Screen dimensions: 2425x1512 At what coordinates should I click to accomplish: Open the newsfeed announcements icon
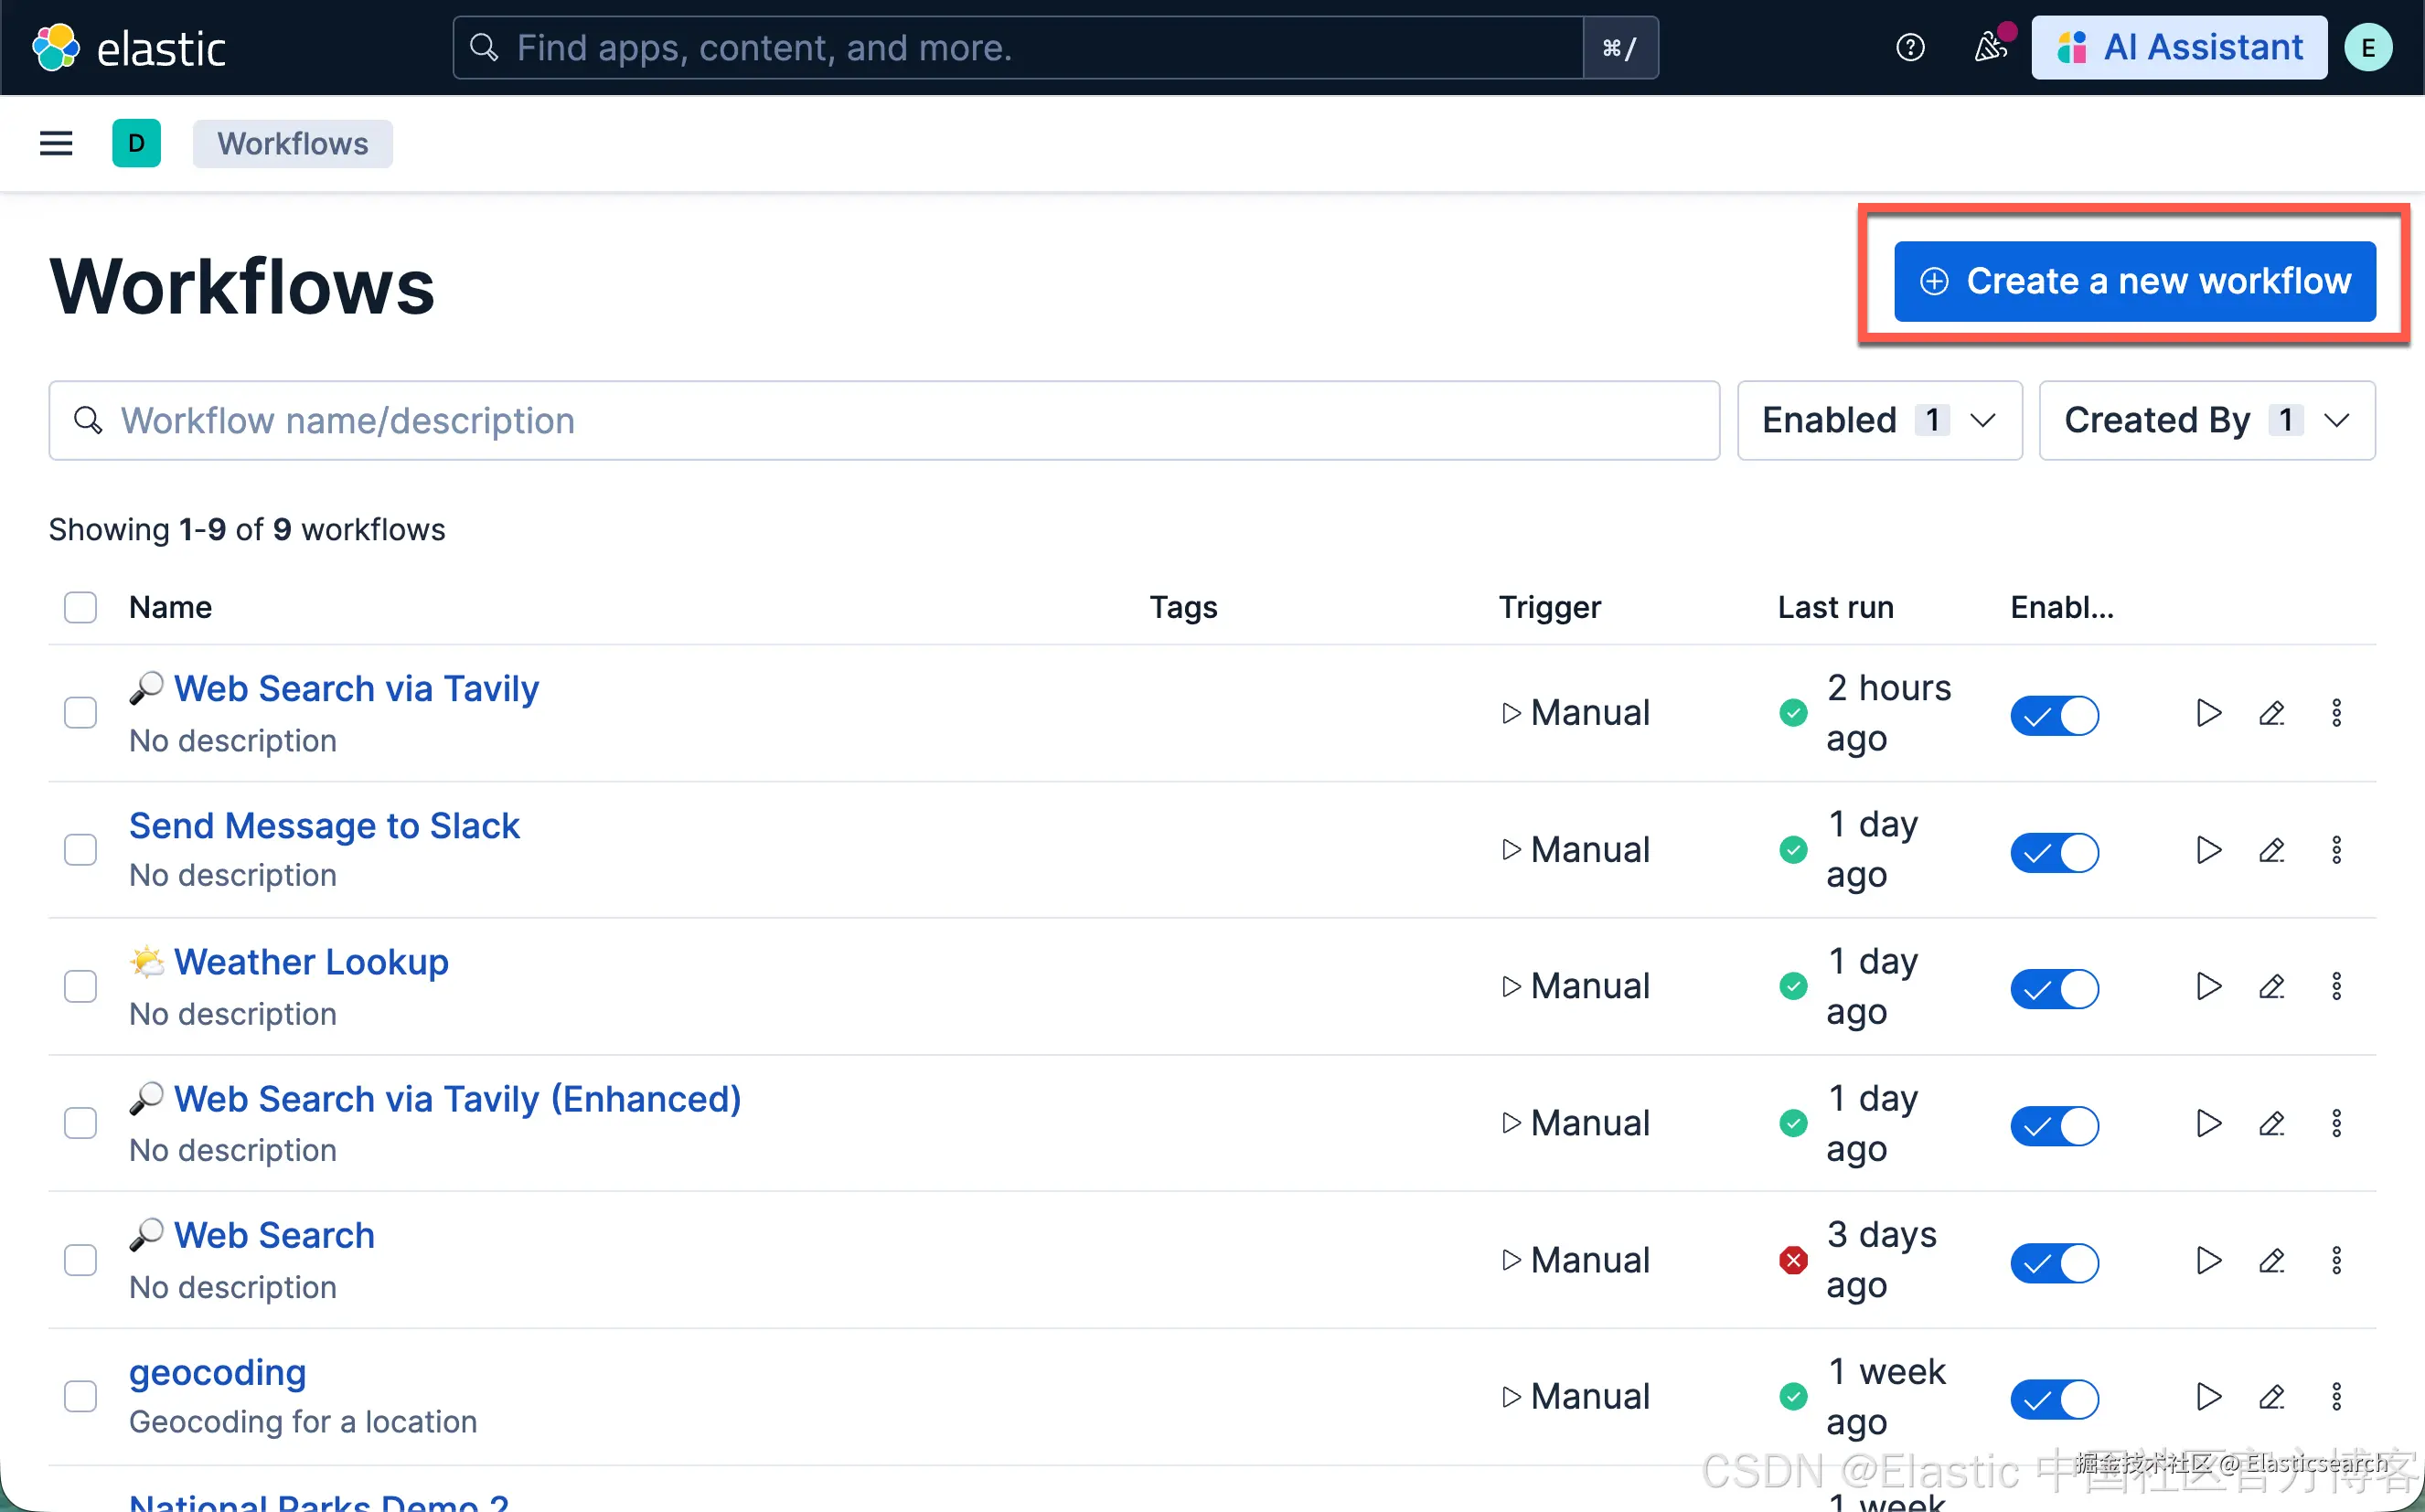tap(1990, 47)
